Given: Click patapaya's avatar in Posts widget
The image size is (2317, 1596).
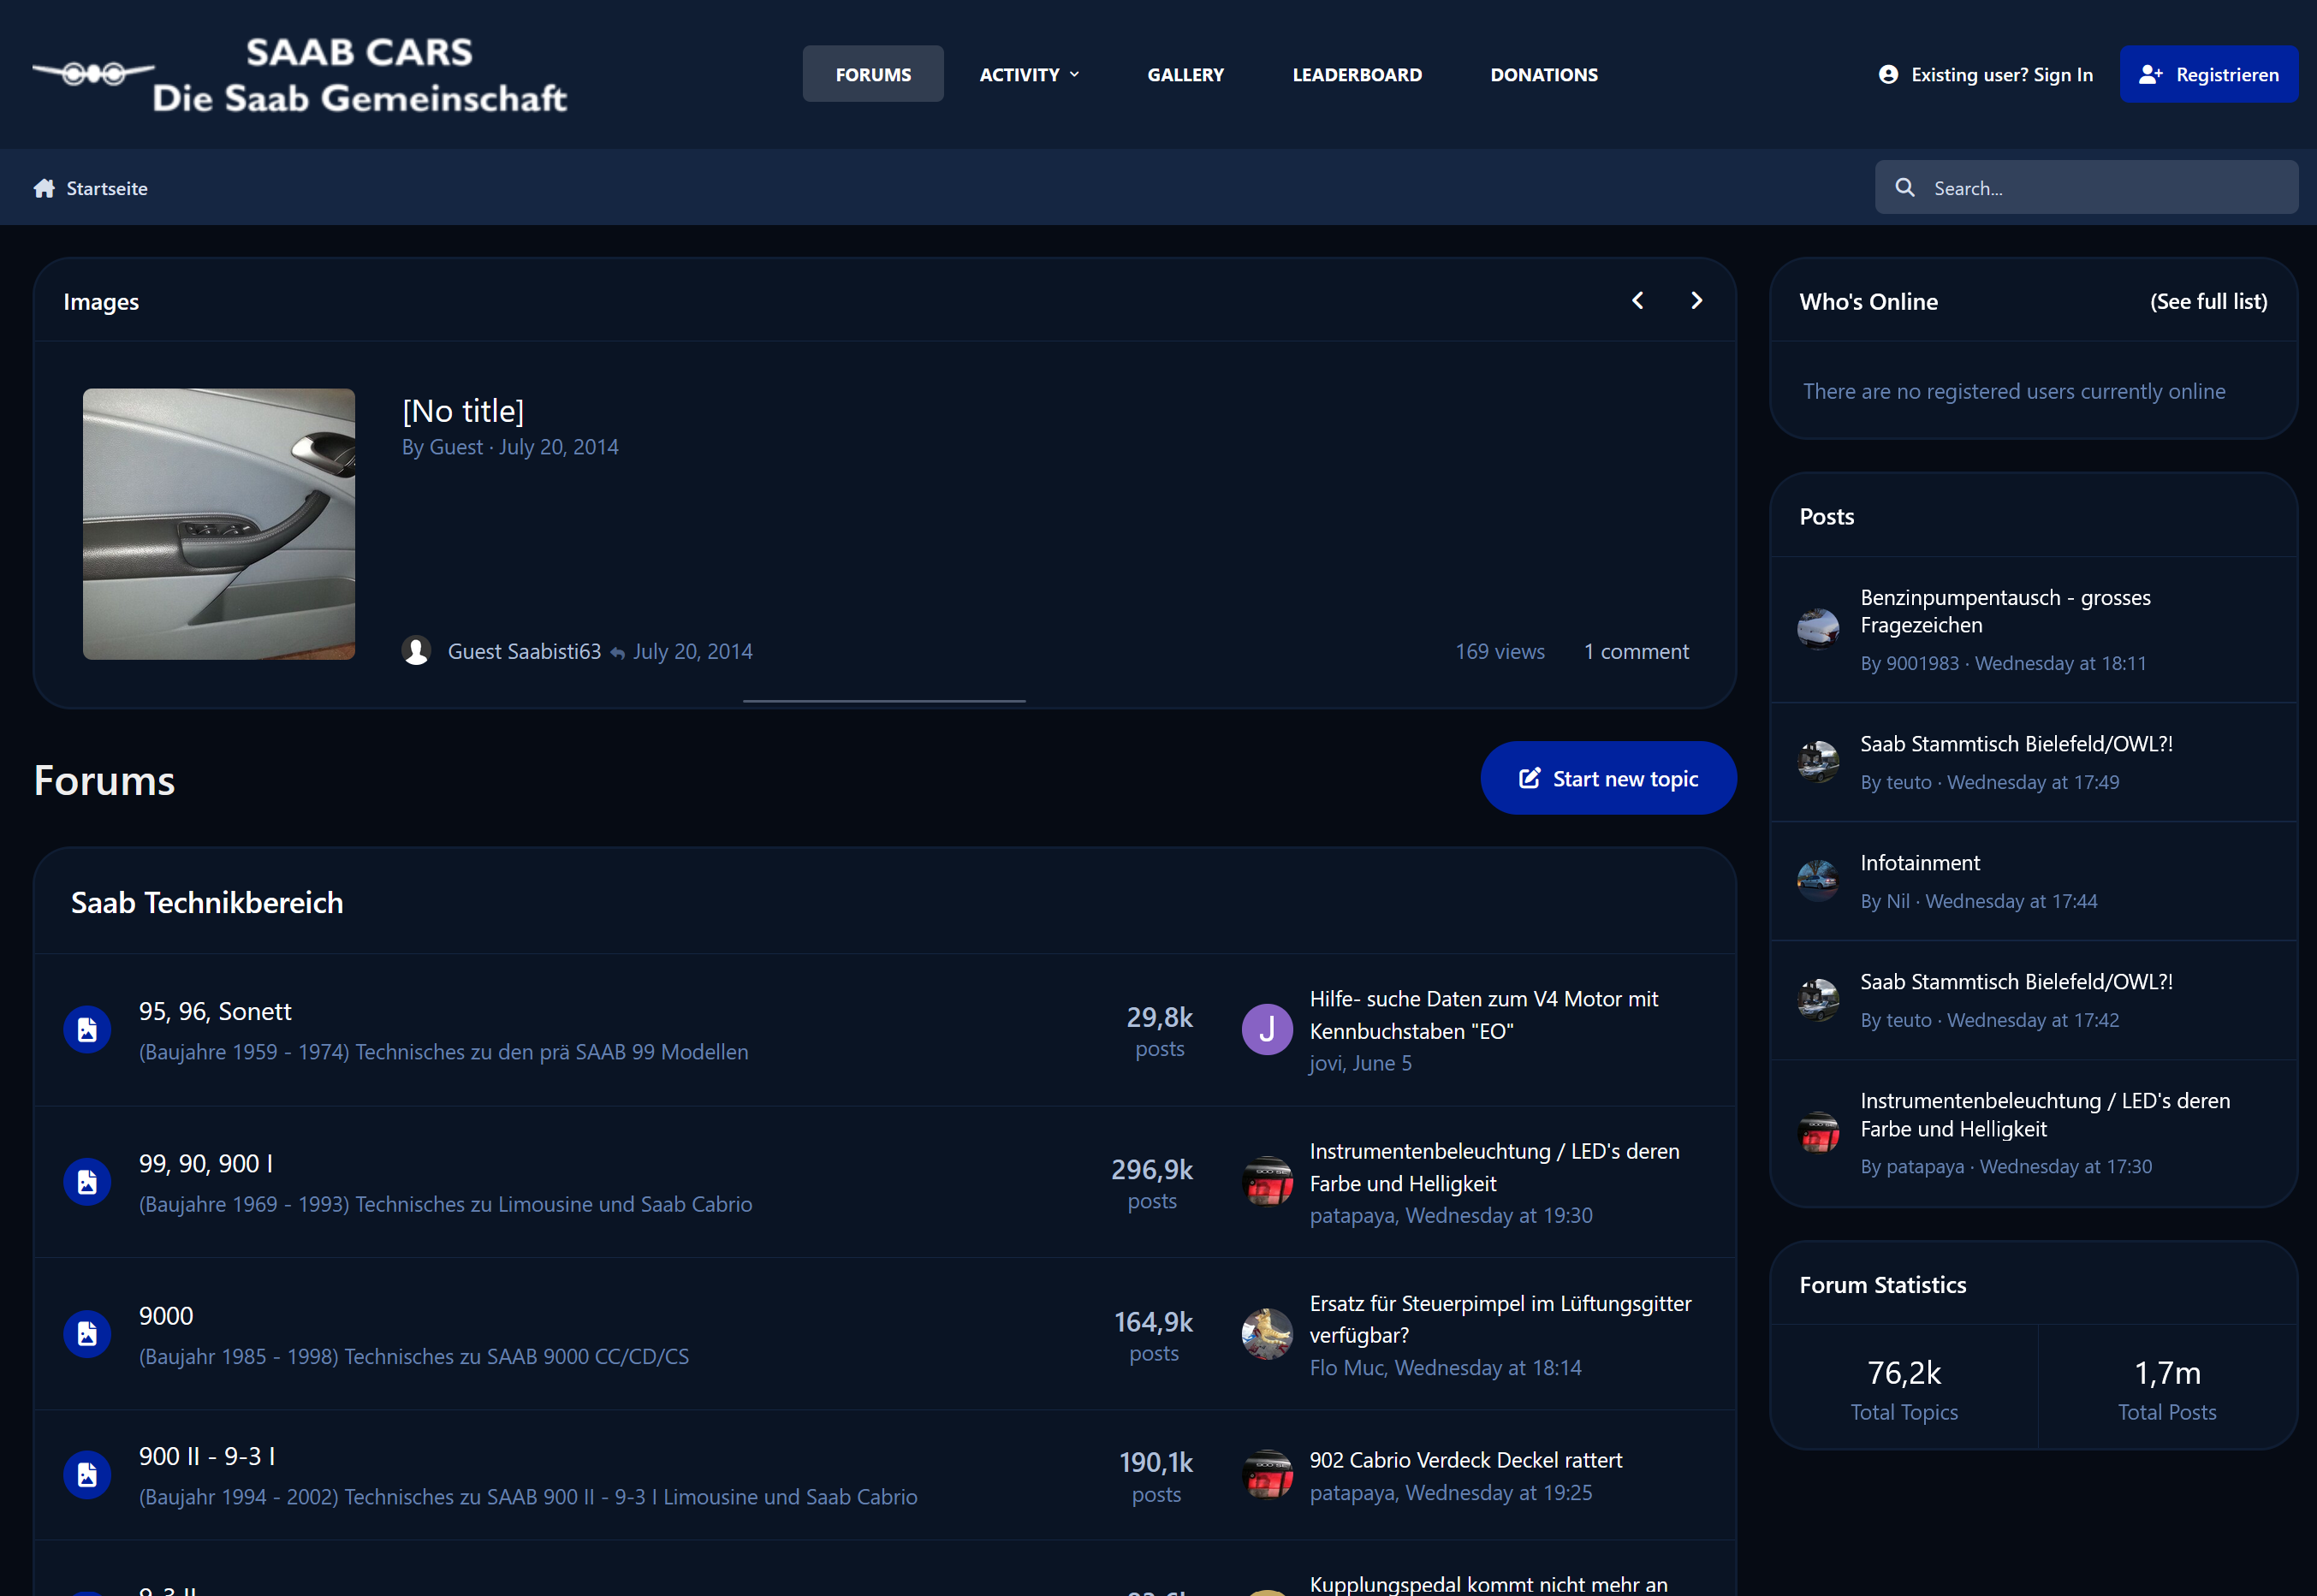Looking at the screenshot, I should pyautogui.click(x=1818, y=1133).
